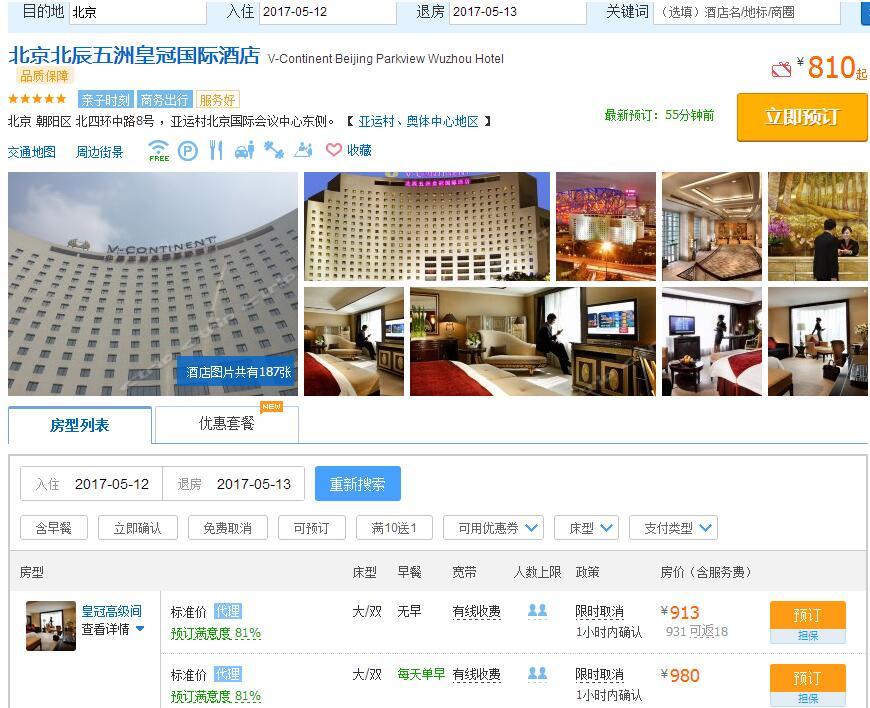Click the 亲子时刻 tag
This screenshot has width=870, height=708.
click(106, 100)
